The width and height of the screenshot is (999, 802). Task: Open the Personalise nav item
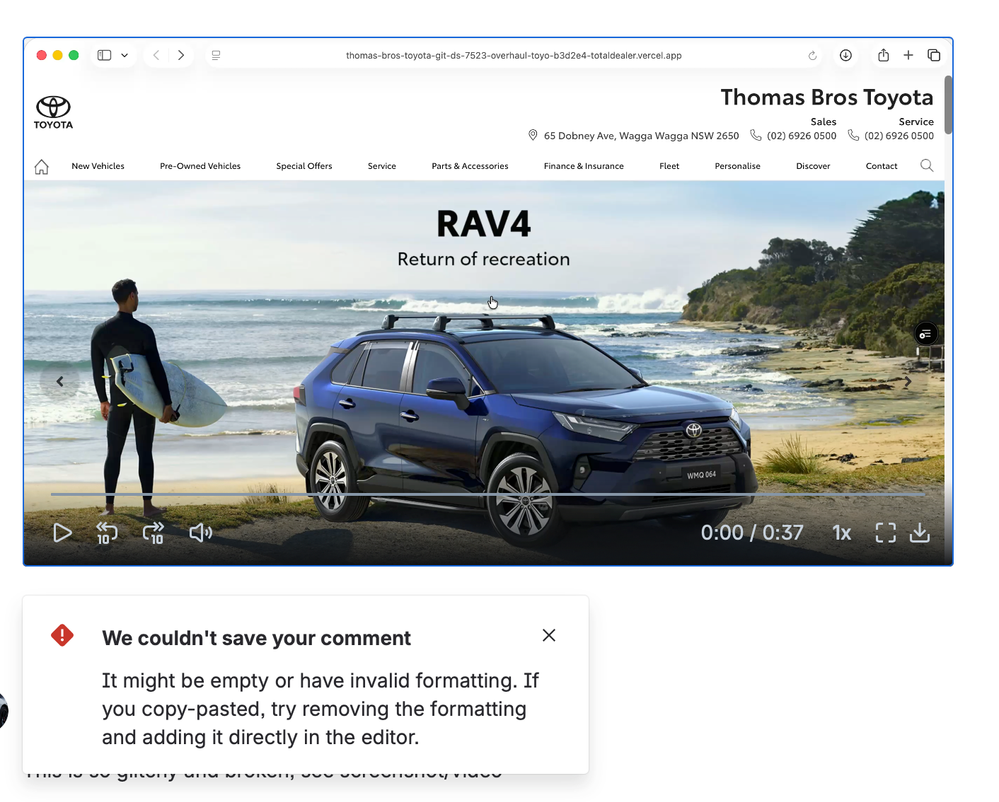[737, 166]
